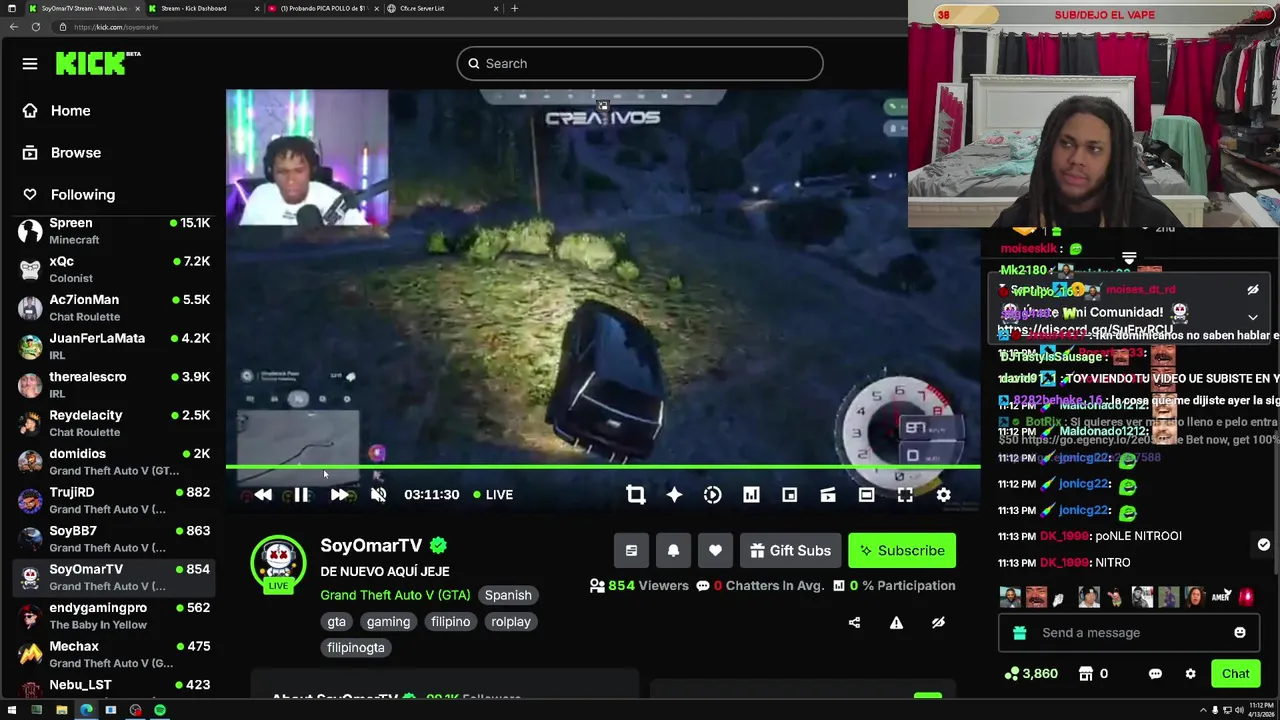
Task: Open the chat shop icon
Action: pyautogui.click(x=1086, y=674)
